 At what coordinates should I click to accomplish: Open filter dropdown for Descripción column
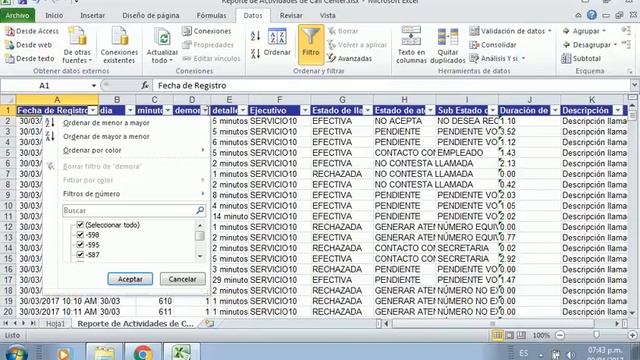[x=618, y=111]
